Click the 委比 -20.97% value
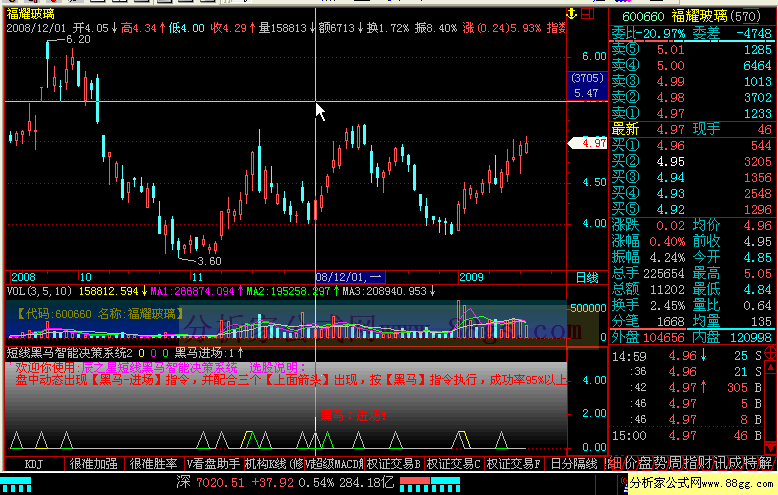The image size is (778, 495). pyautogui.click(x=660, y=34)
